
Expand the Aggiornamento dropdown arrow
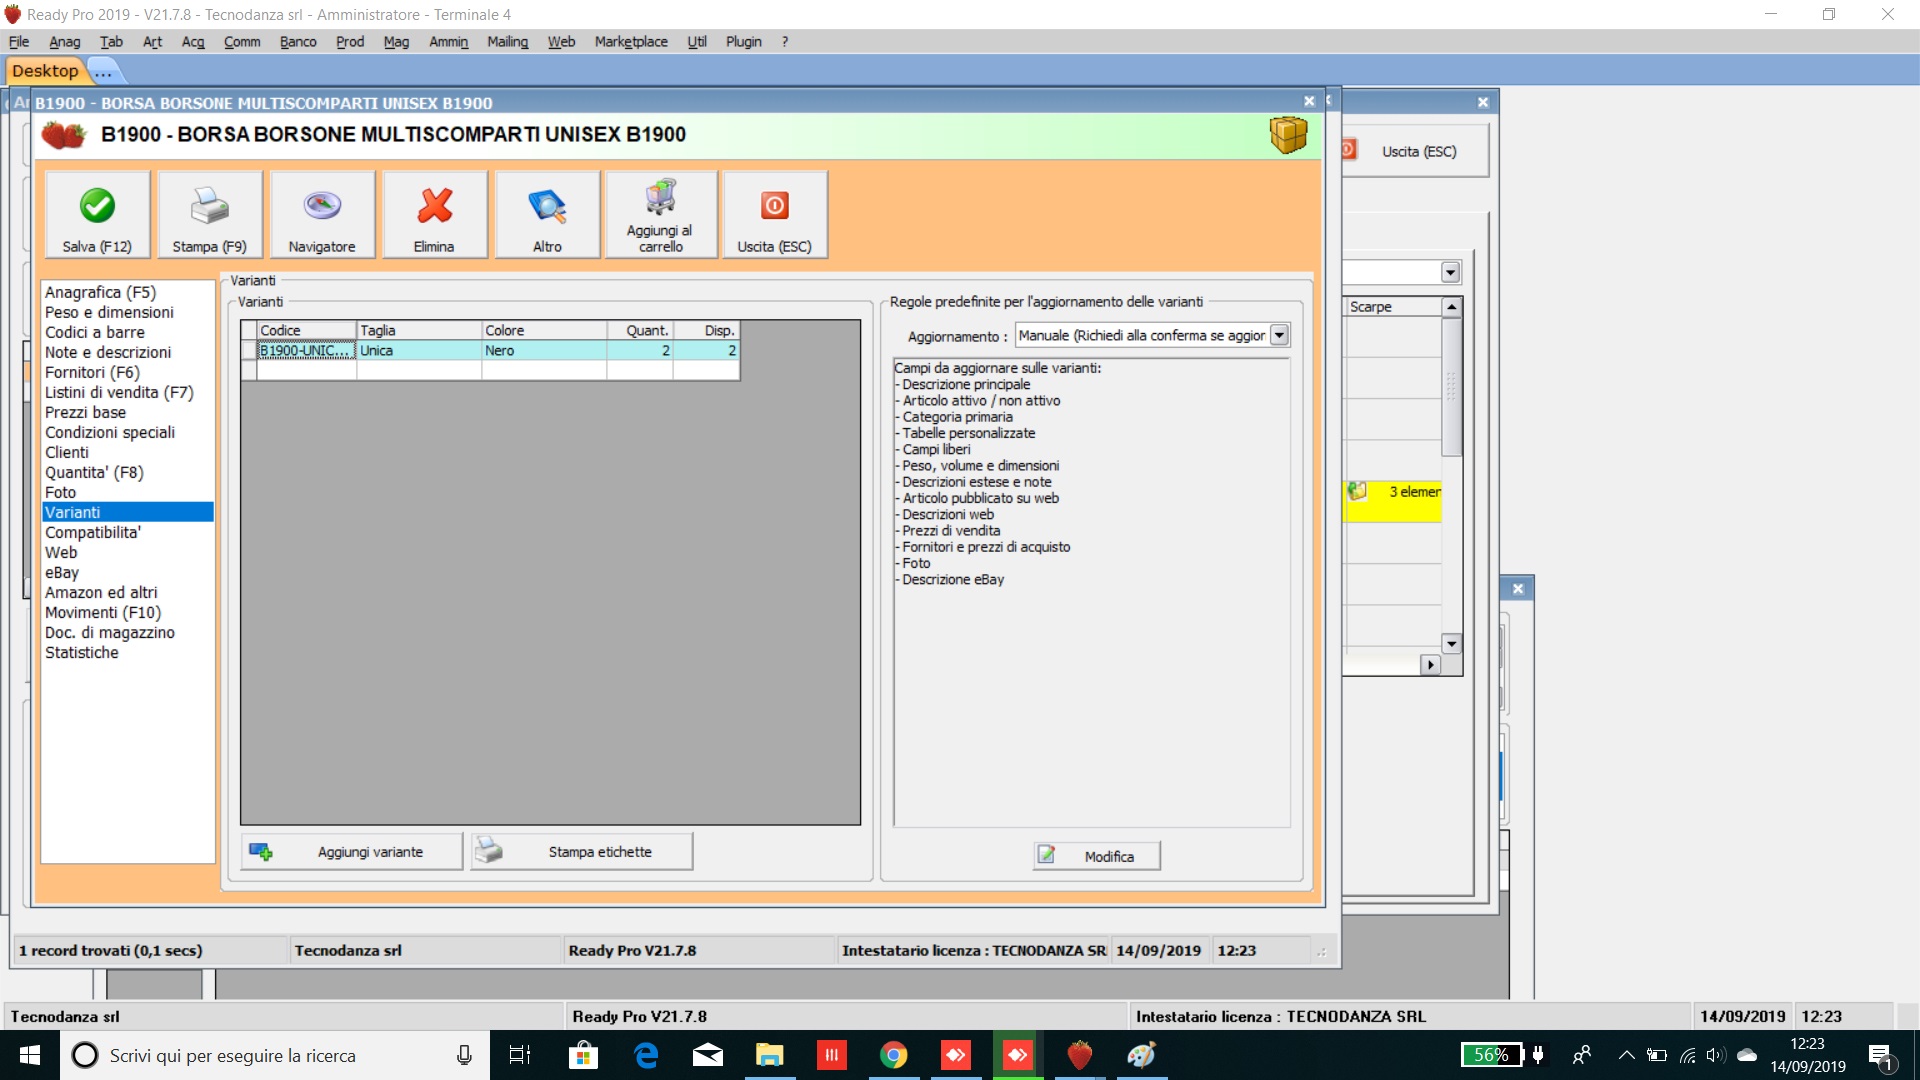[x=1279, y=336]
